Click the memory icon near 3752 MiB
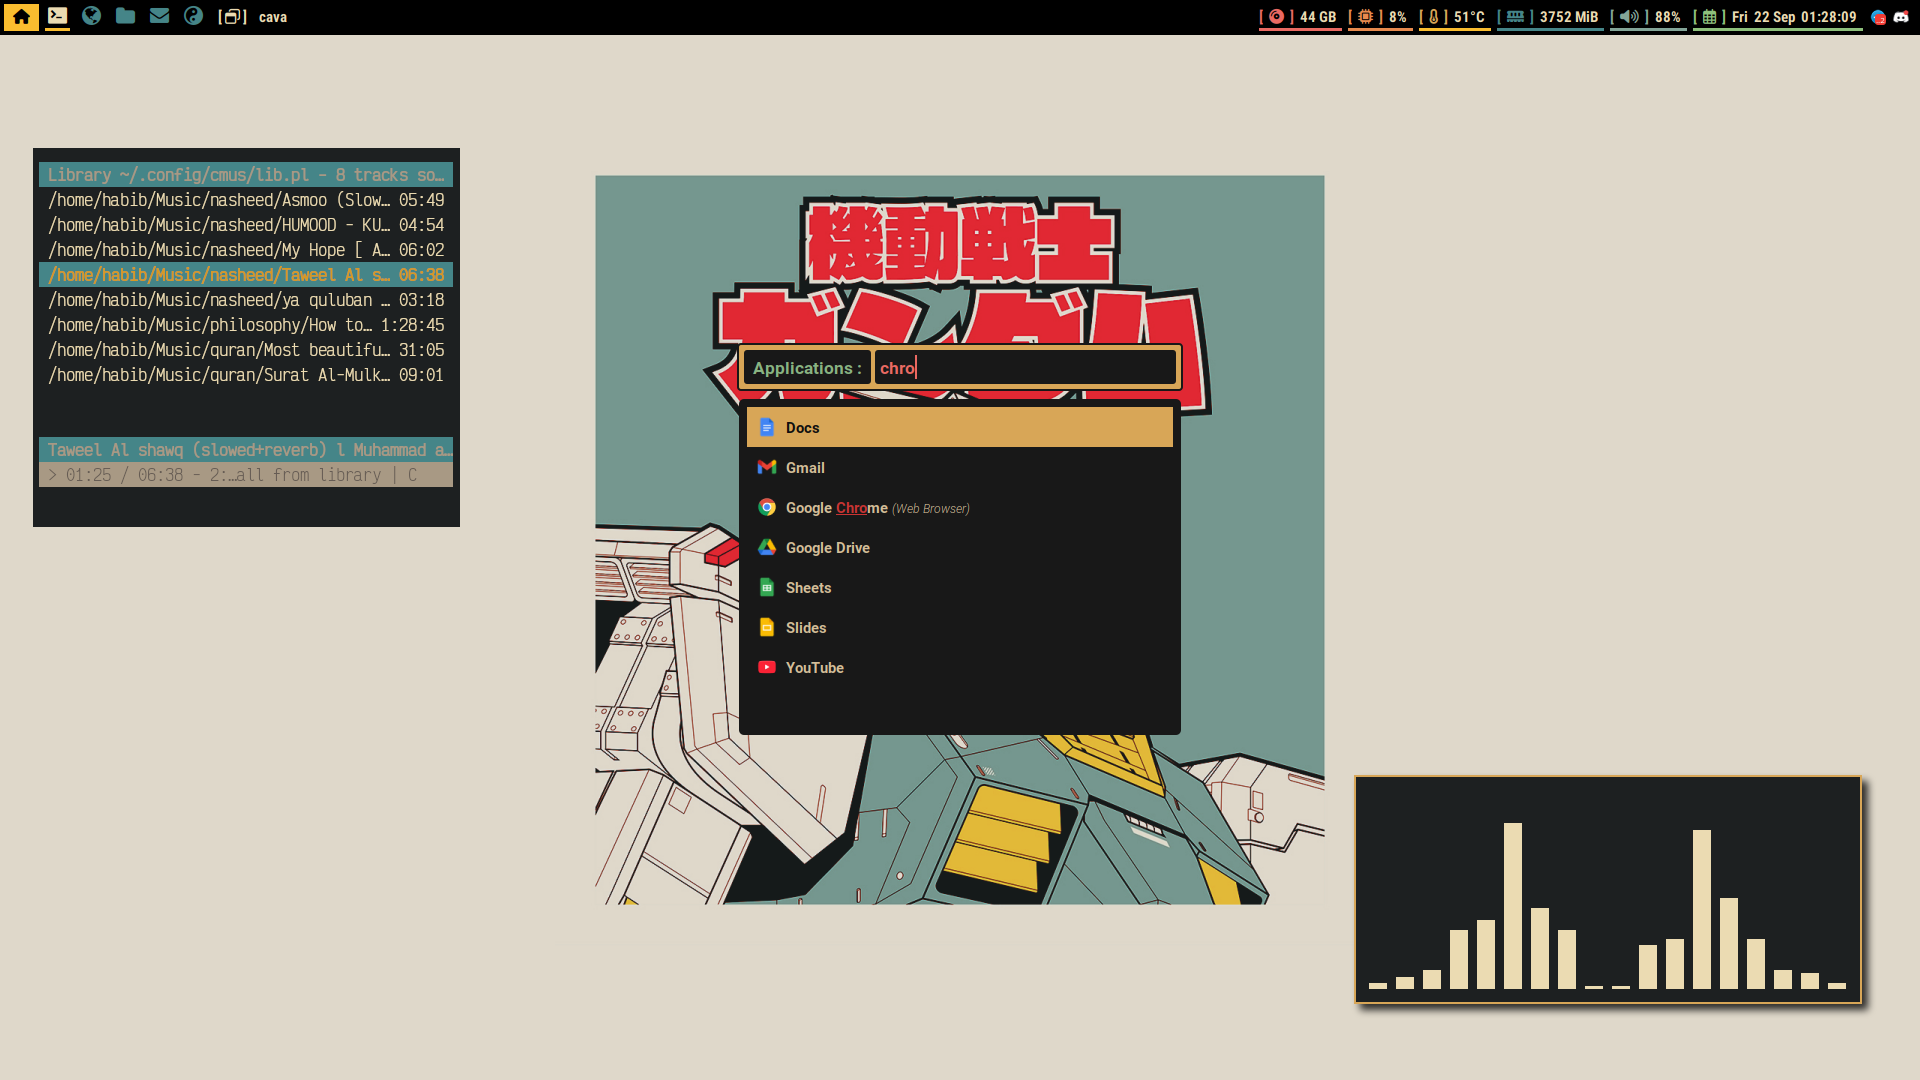This screenshot has height=1080, width=1920. point(1516,17)
